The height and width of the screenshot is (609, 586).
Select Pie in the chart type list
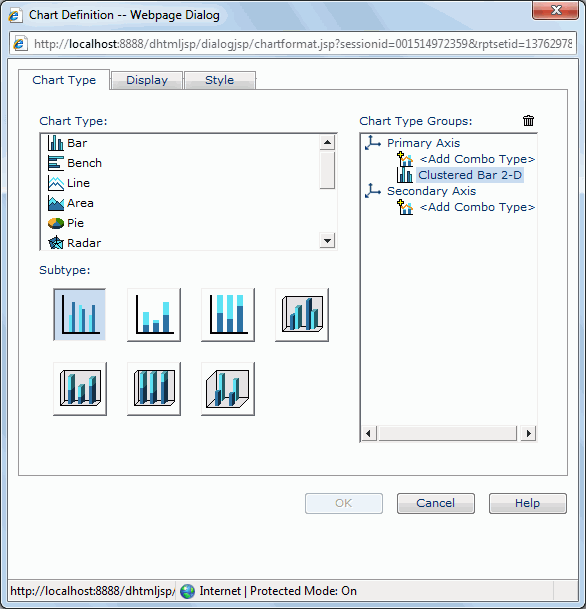[75, 223]
